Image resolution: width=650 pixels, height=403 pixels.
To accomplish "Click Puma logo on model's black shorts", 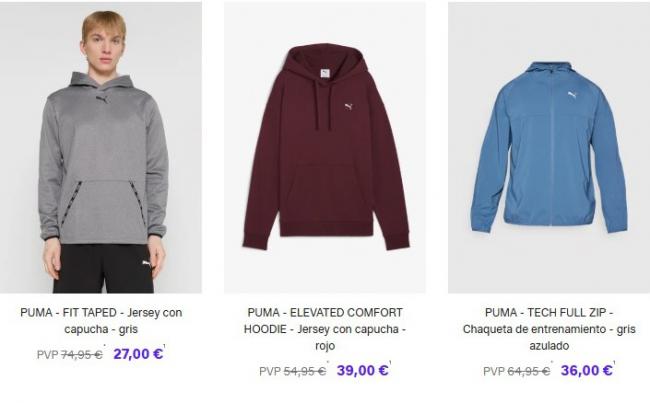I will pyautogui.click(x=146, y=264).
